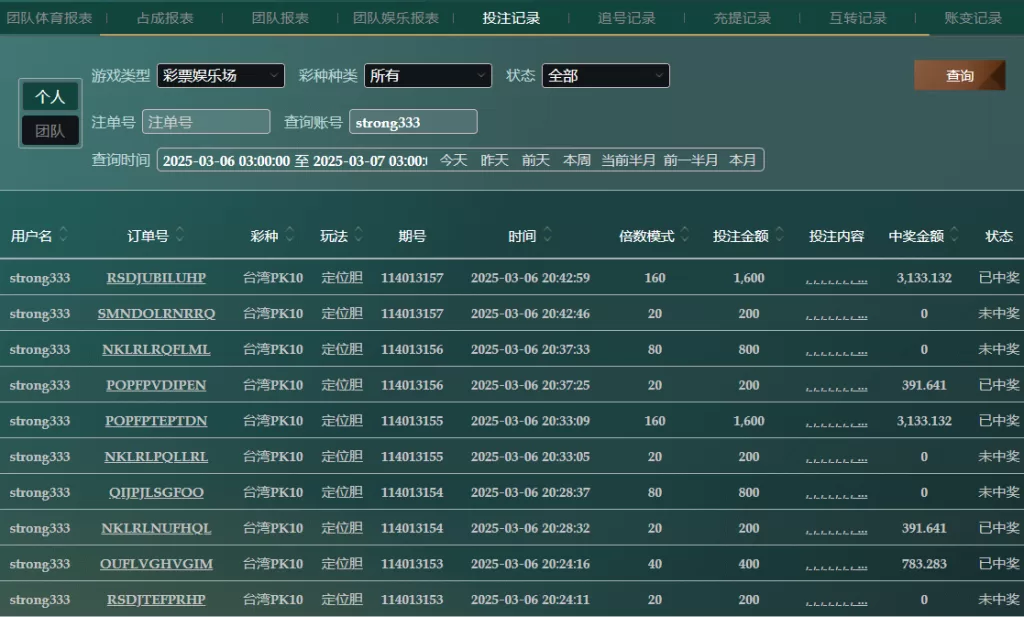Click the 注单号 input field

pos(206,122)
